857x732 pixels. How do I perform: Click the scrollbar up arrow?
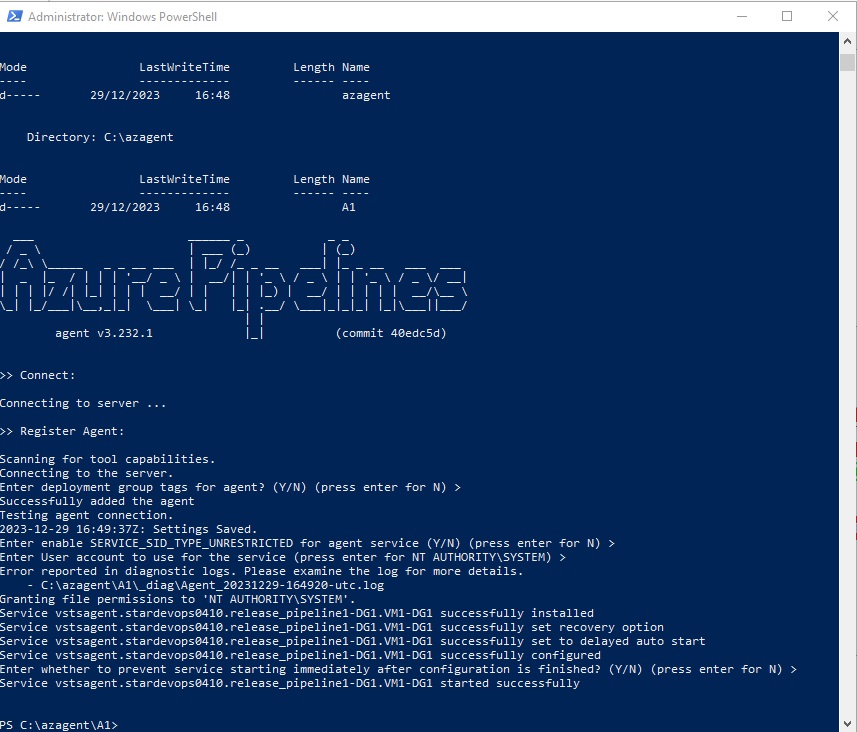point(848,41)
